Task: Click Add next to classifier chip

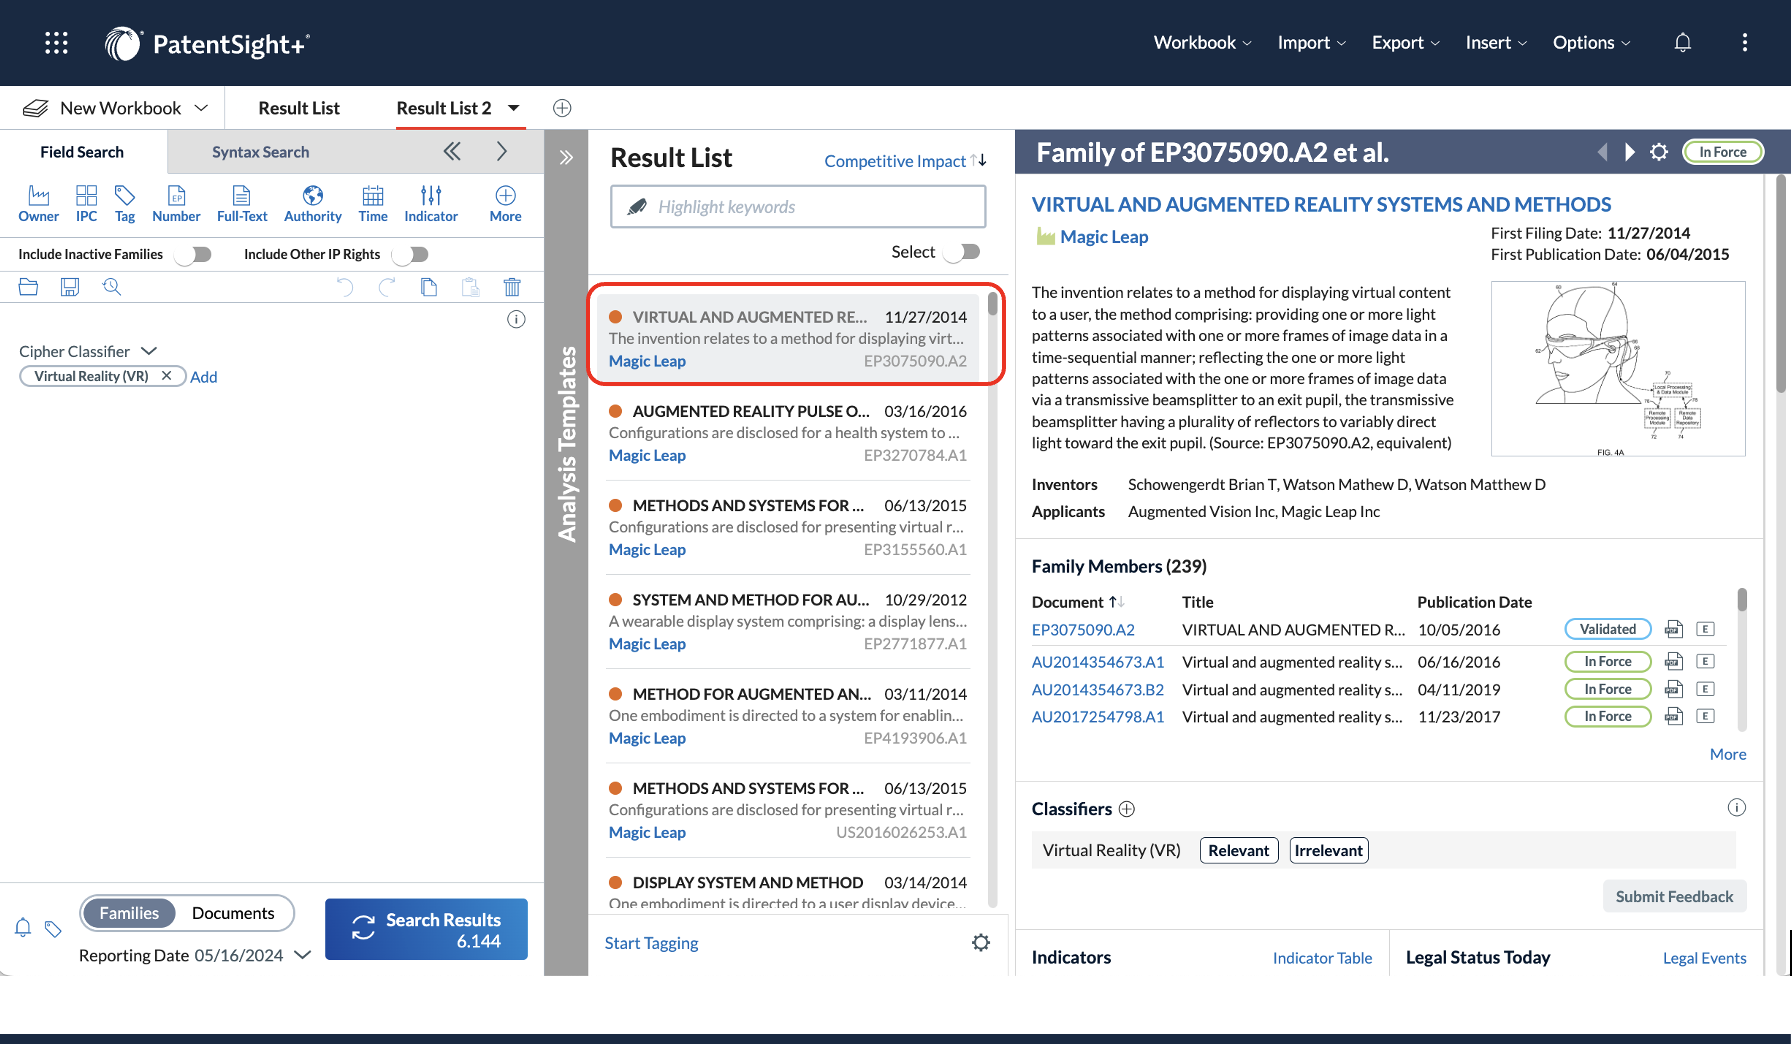Action: pos(204,377)
